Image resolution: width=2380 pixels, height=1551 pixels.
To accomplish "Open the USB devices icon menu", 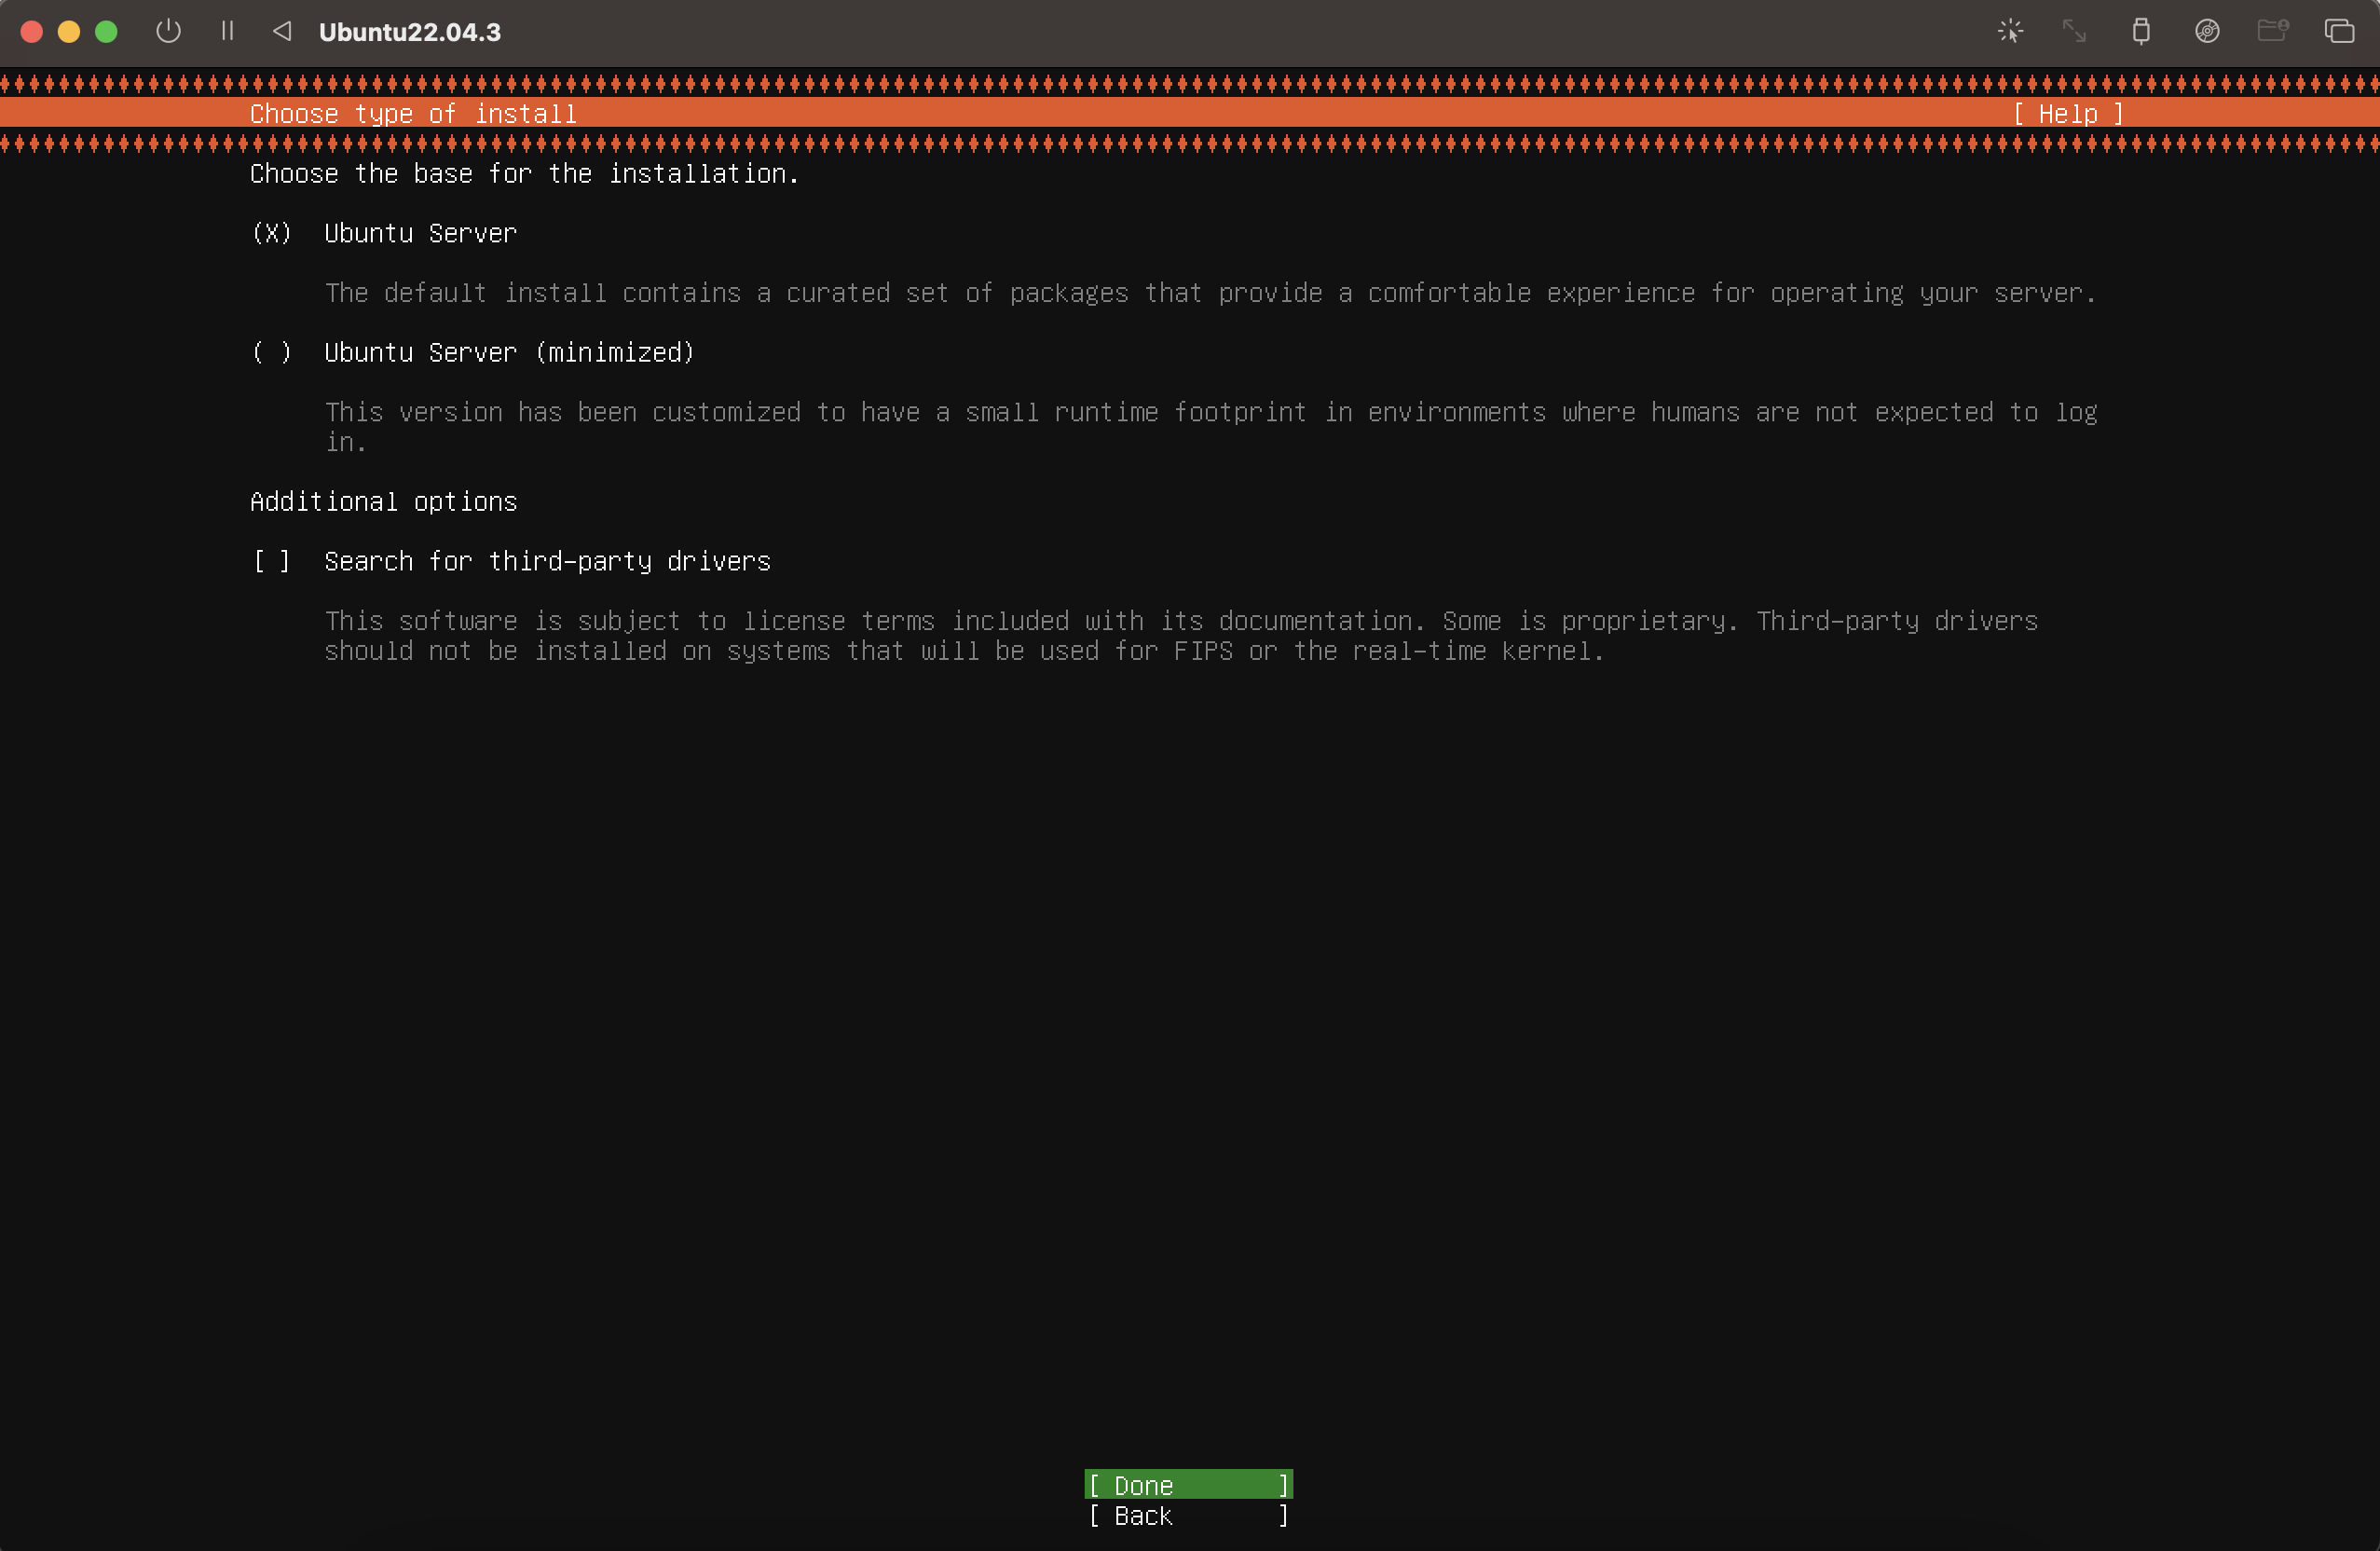I will pos(2141,31).
